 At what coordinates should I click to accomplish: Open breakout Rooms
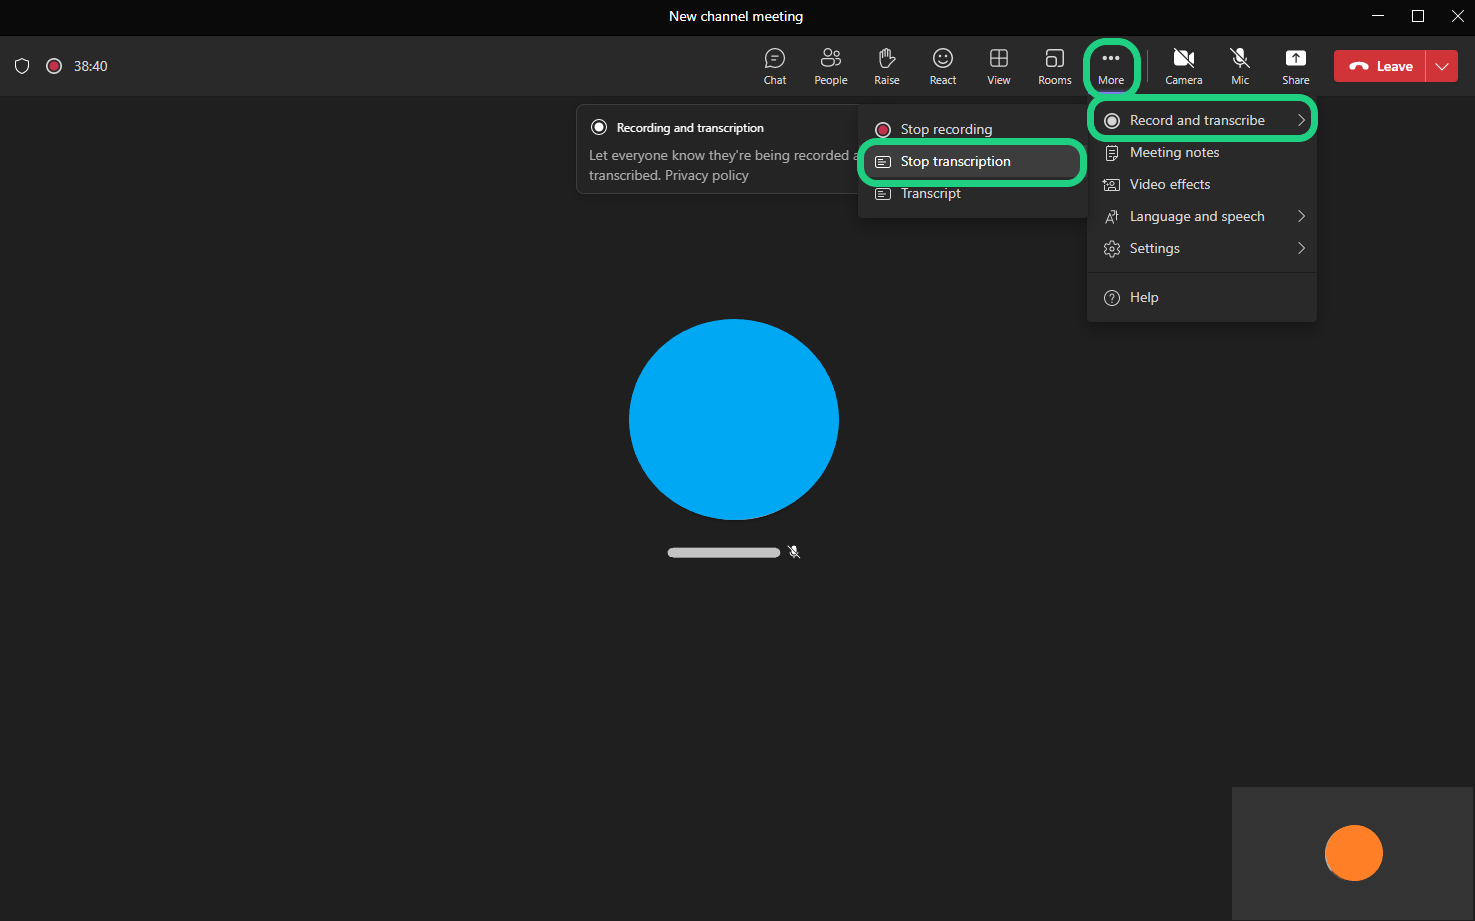1054,66
